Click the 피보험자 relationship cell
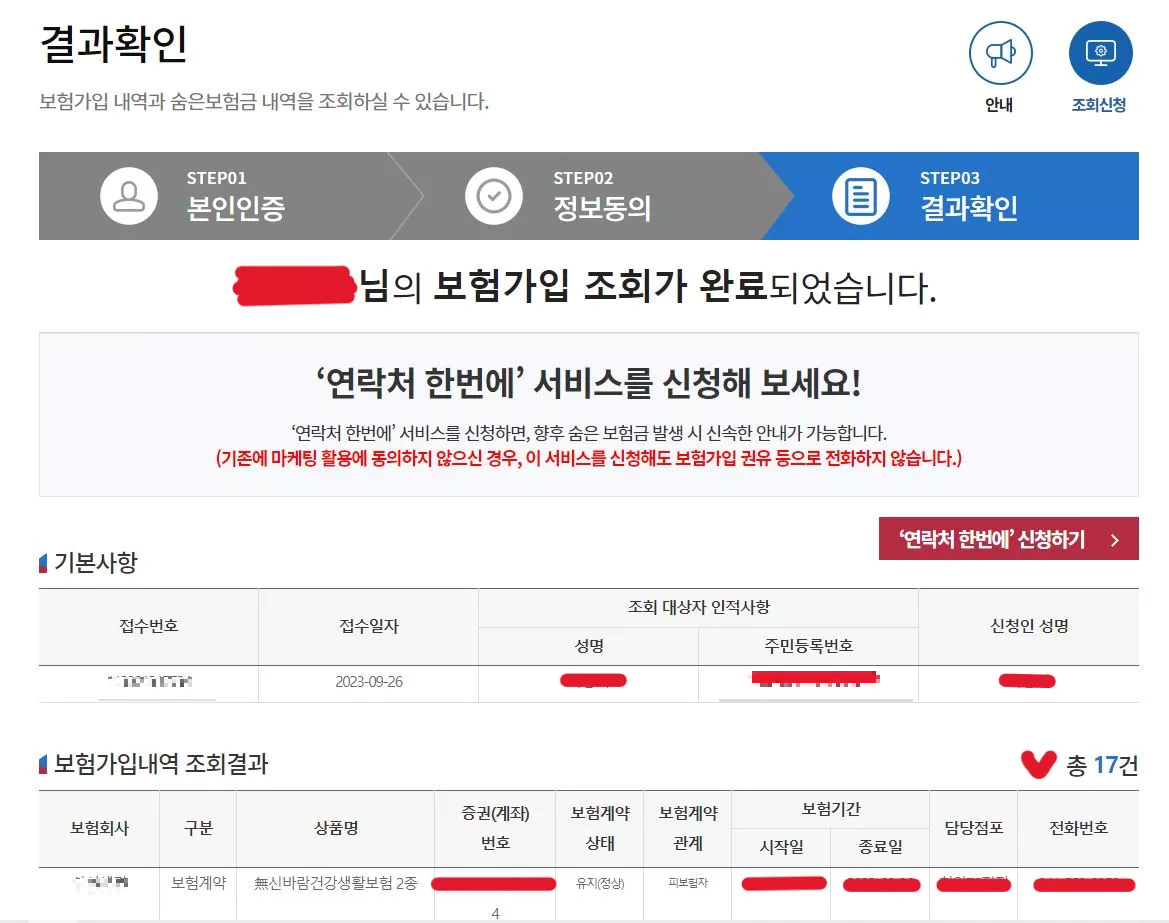 pos(687,883)
